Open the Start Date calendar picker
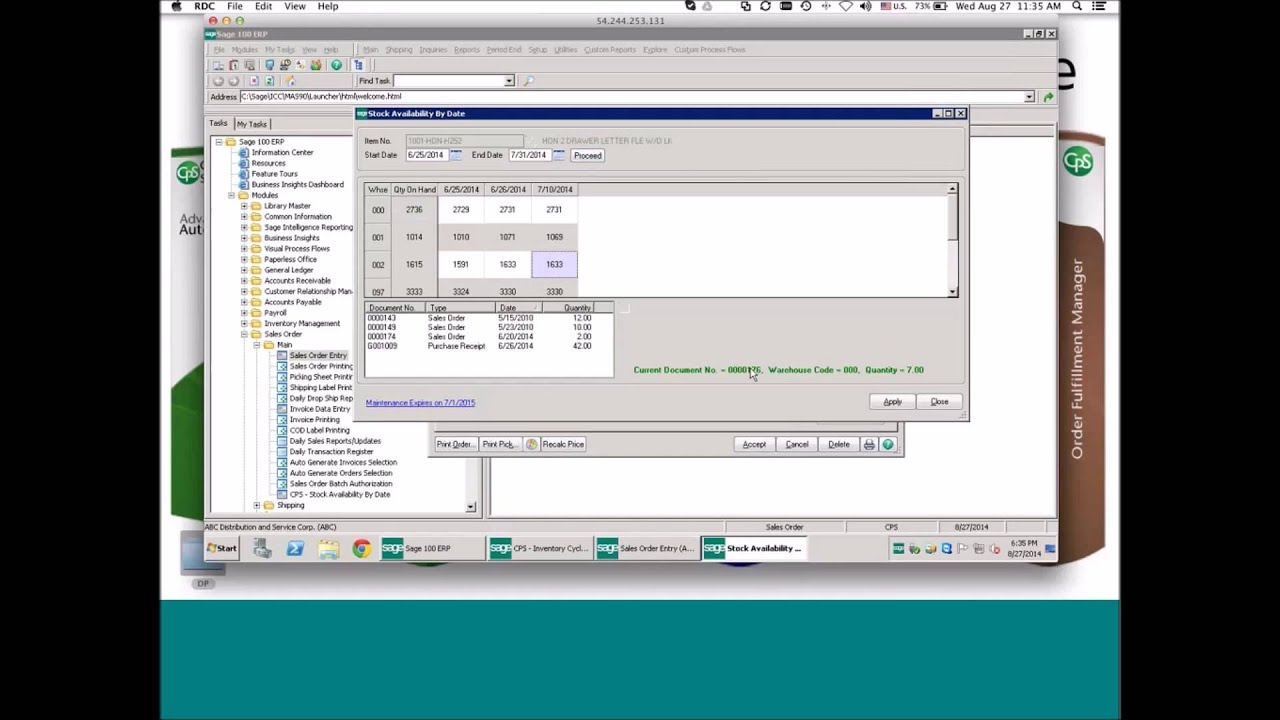Image resolution: width=1280 pixels, height=720 pixels. [x=456, y=155]
